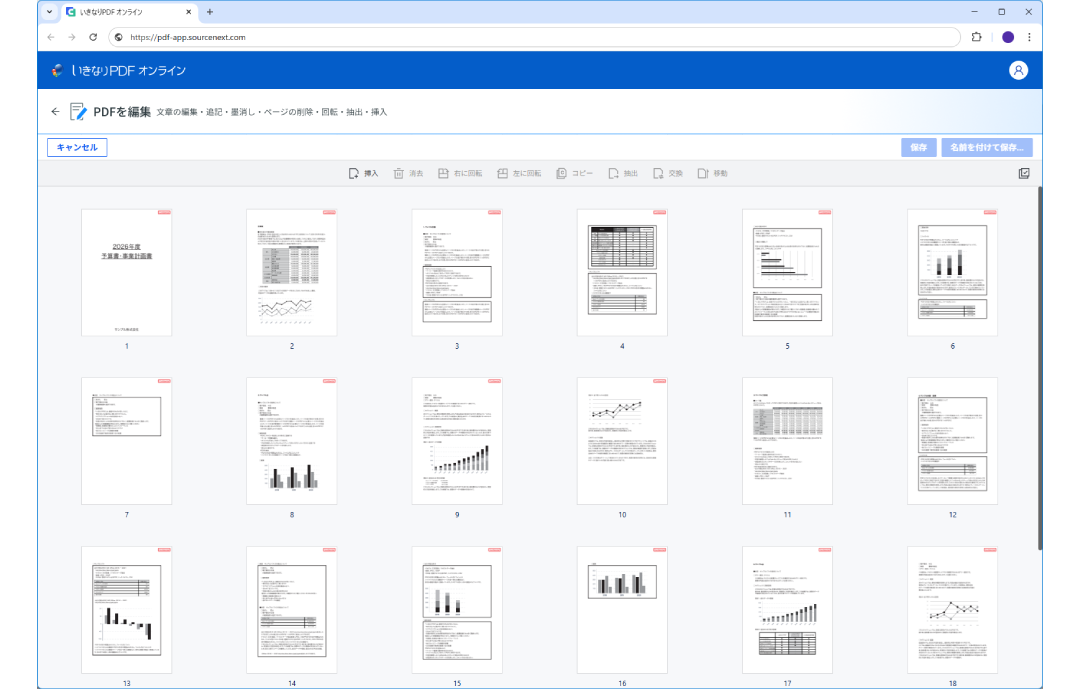The width and height of the screenshot is (1080, 689).
Task: Select page 7 thumbnail
Action: pyautogui.click(x=127, y=441)
